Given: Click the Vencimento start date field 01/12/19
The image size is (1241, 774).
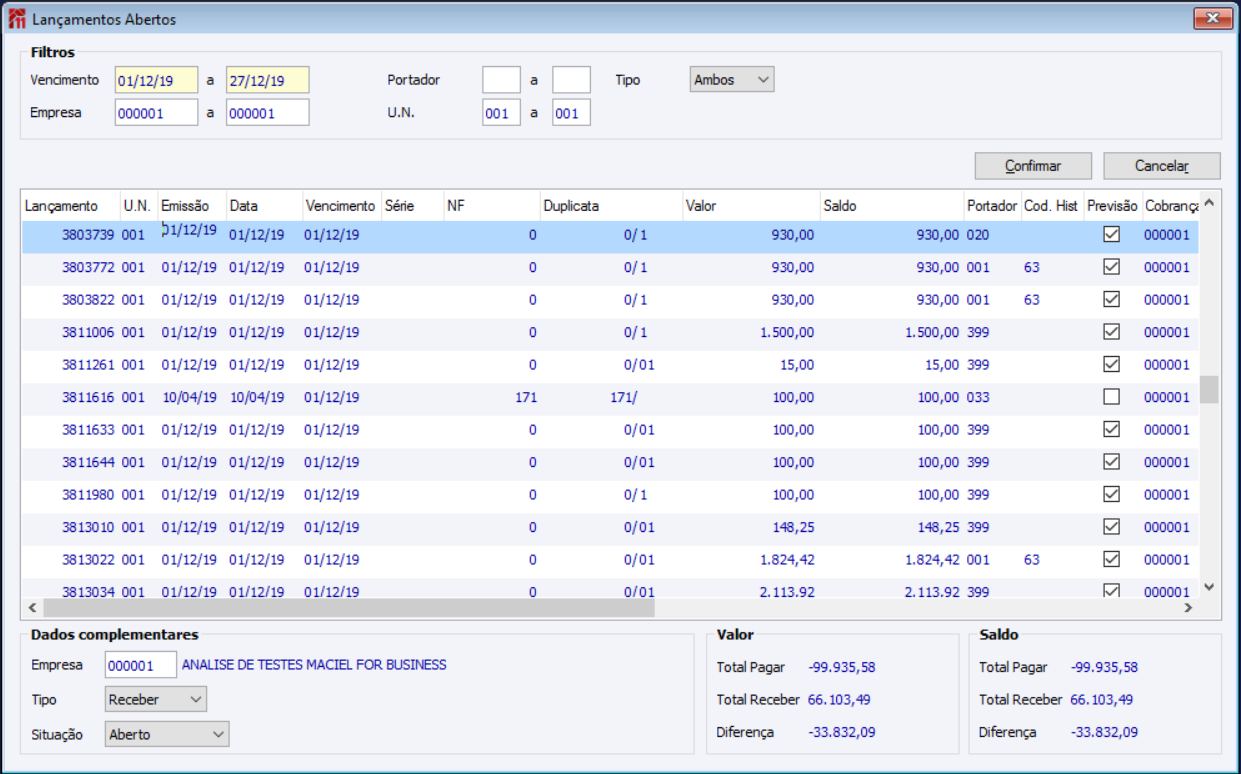Looking at the screenshot, I should click(x=156, y=80).
